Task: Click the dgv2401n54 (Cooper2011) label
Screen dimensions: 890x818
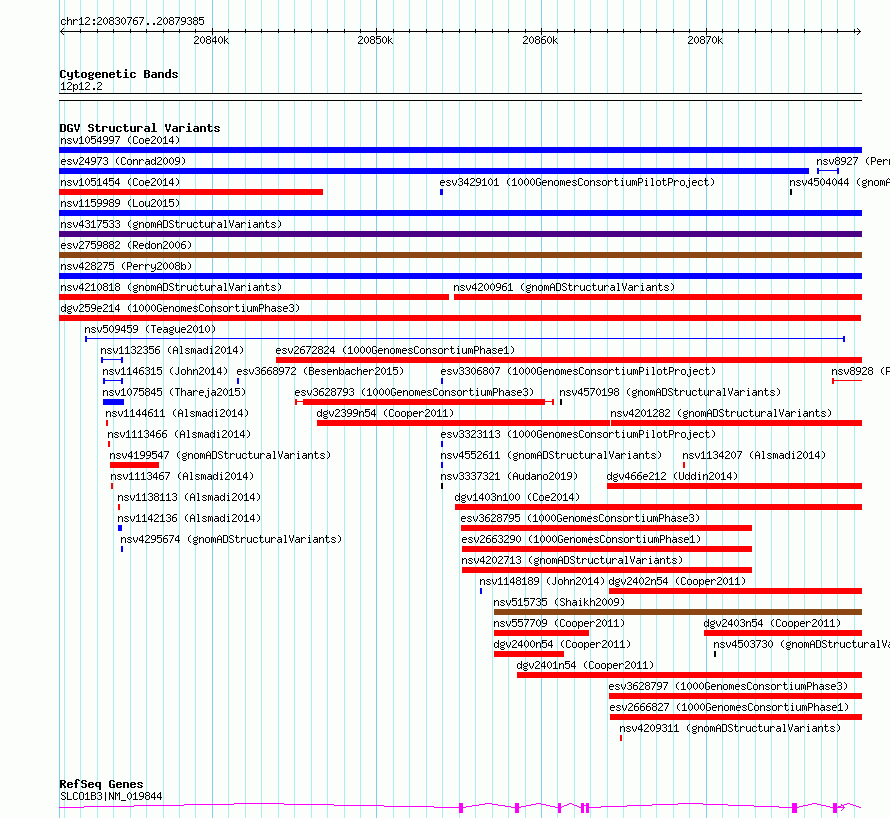Action: click(x=585, y=665)
